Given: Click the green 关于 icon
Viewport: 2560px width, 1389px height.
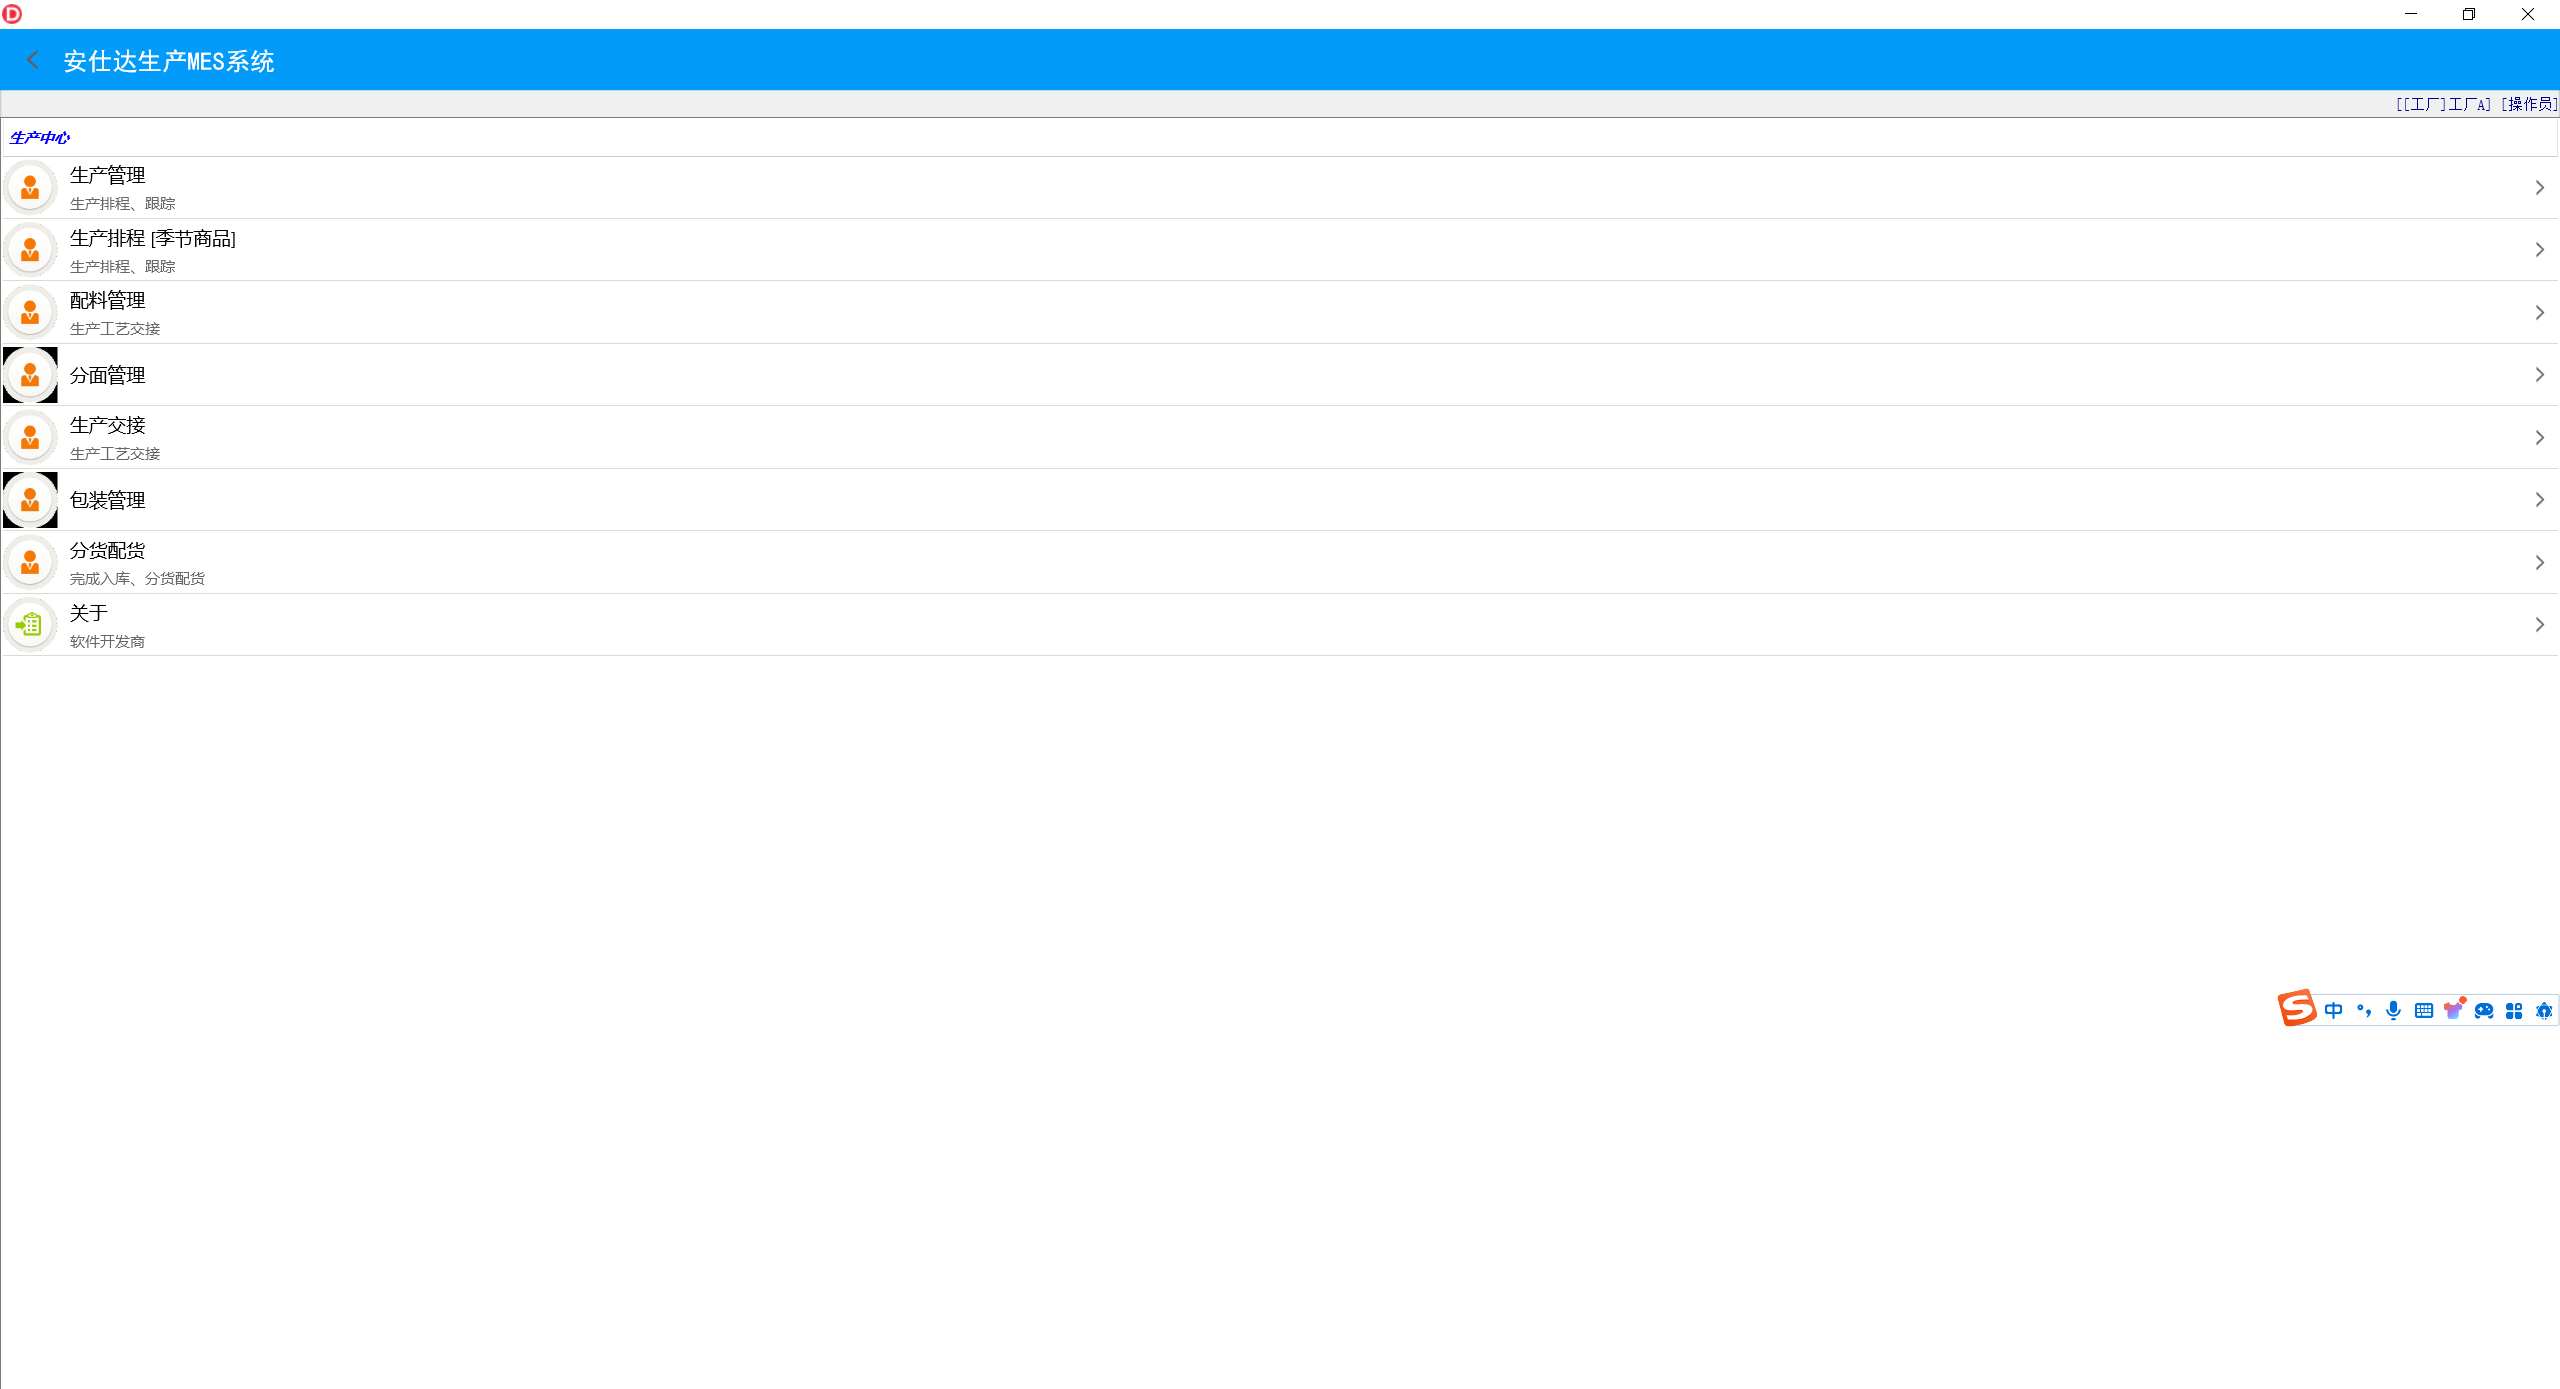Looking at the screenshot, I should [x=30, y=625].
